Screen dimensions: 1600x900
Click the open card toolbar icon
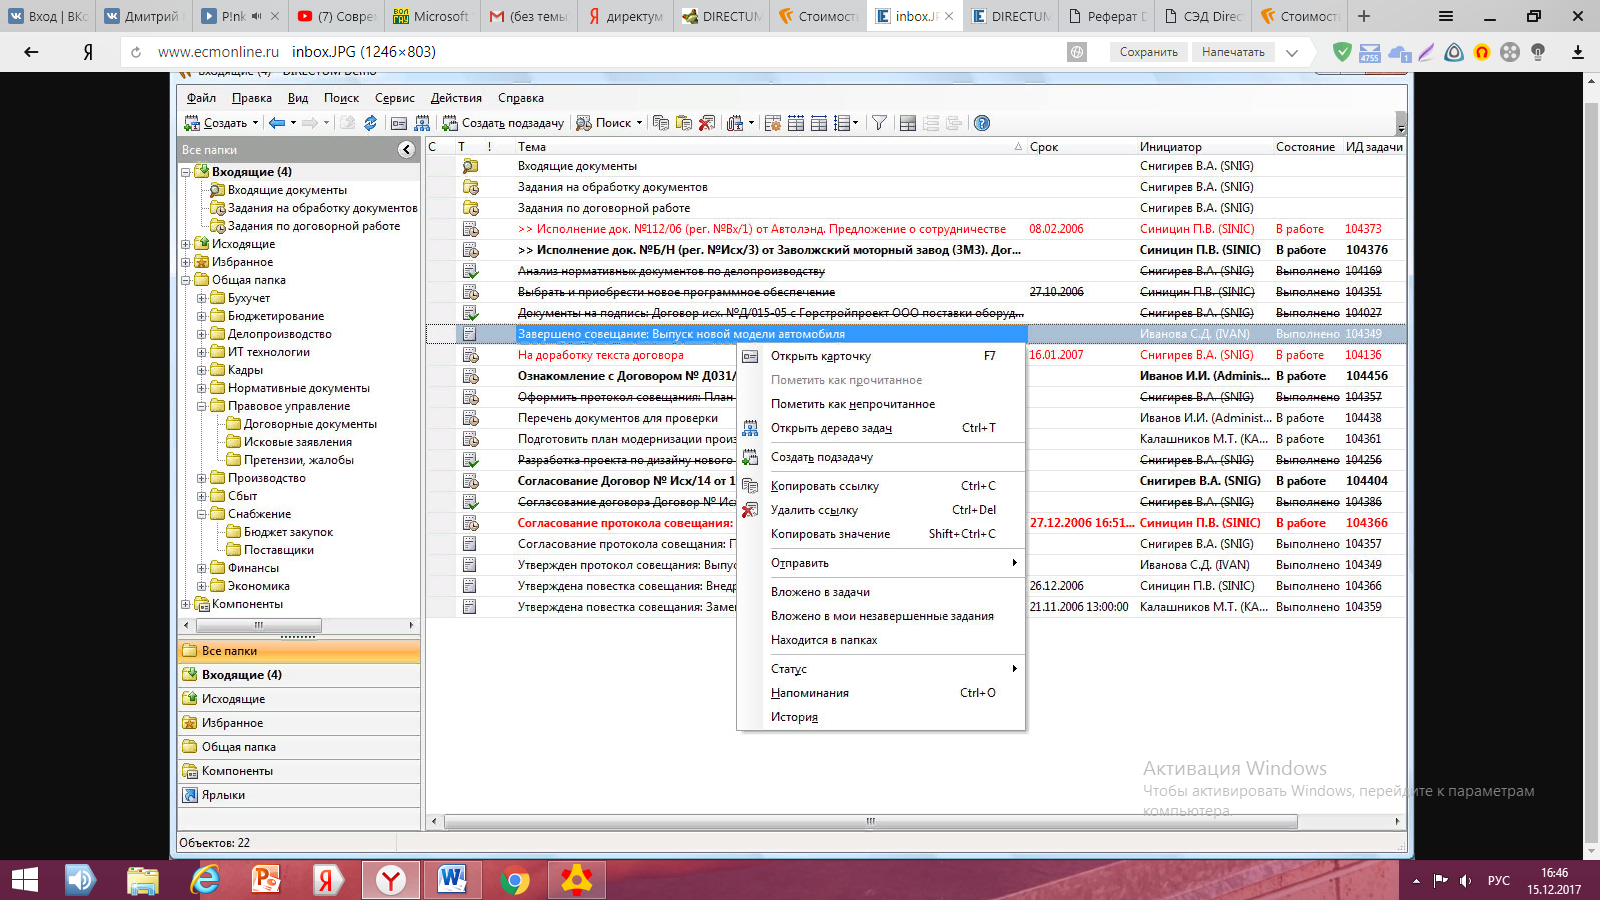399,123
